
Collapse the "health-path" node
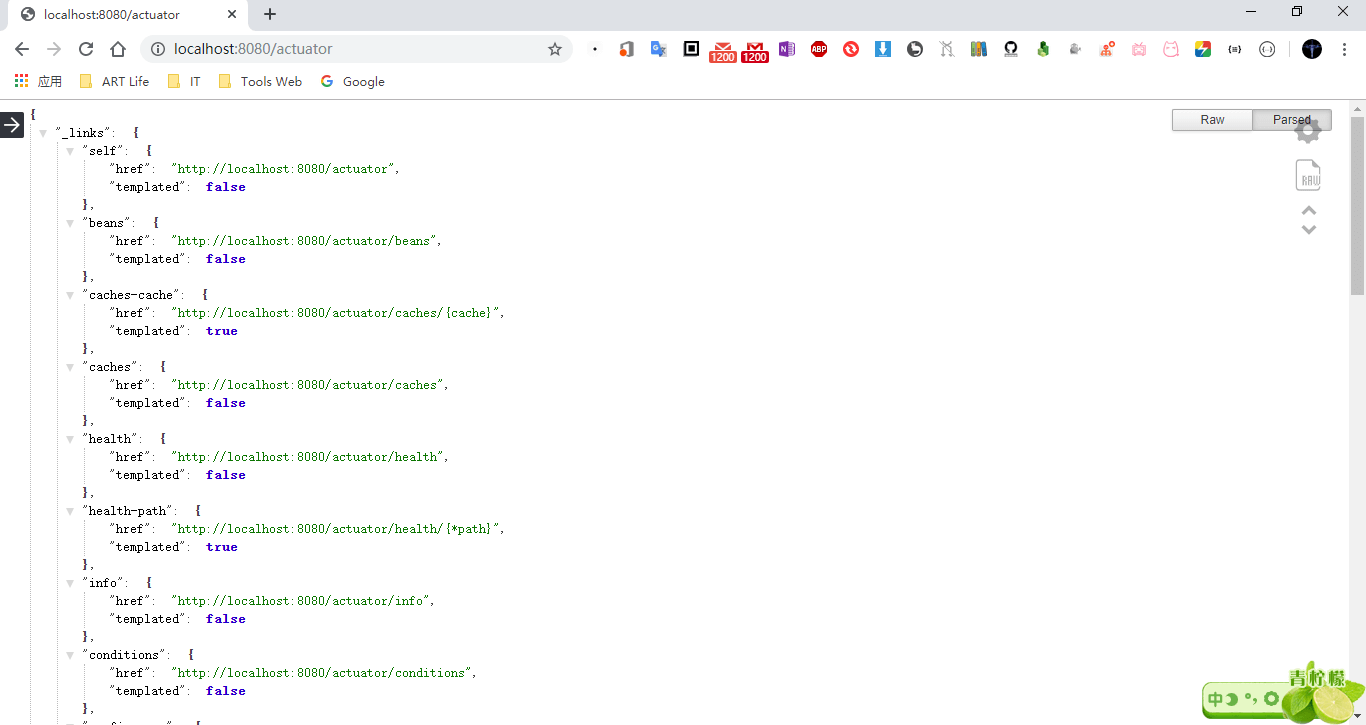tap(71, 511)
